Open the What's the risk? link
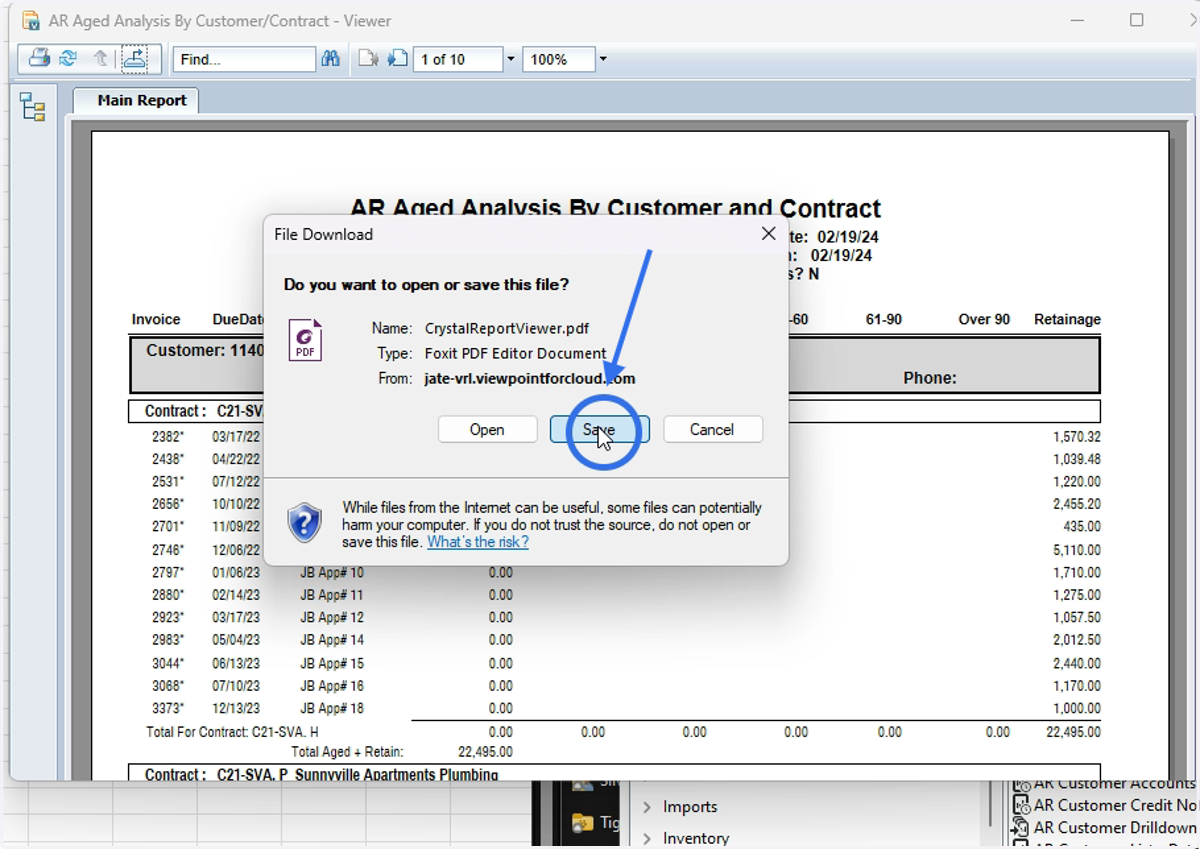This screenshot has width=1200, height=849. pyautogui.click(x=478, y=542)
